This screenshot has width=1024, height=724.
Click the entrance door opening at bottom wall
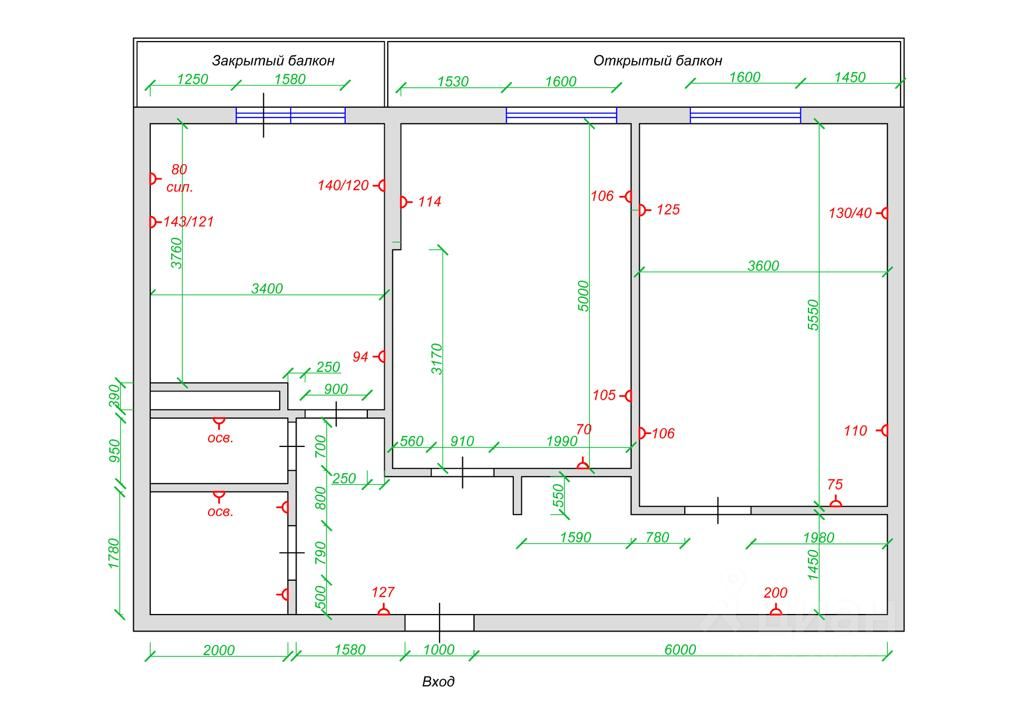point(440,622)
